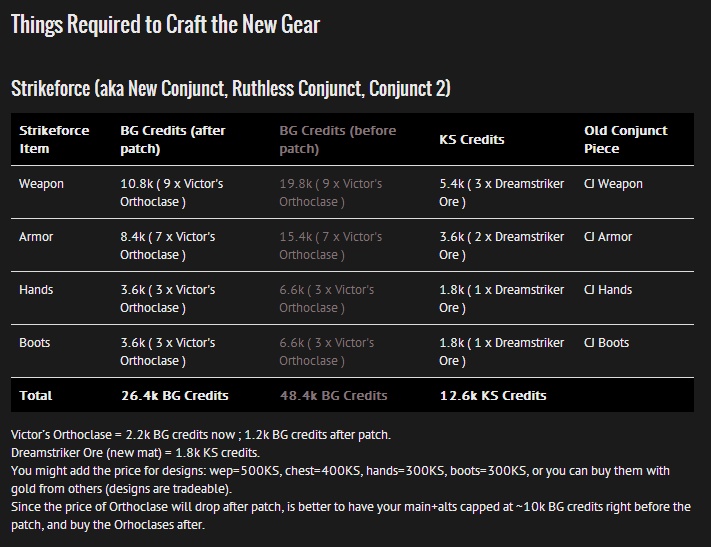Image resolution: width=711 pixels, height=547 pixels.
Task: Click the 'KS Credits' column header
Action: click(472, 139)
